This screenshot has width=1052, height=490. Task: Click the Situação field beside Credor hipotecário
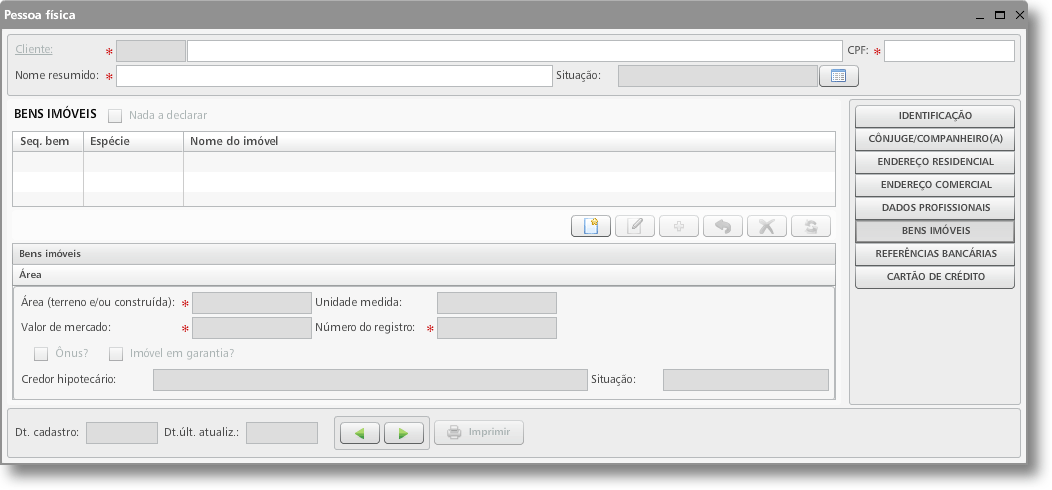746,380
